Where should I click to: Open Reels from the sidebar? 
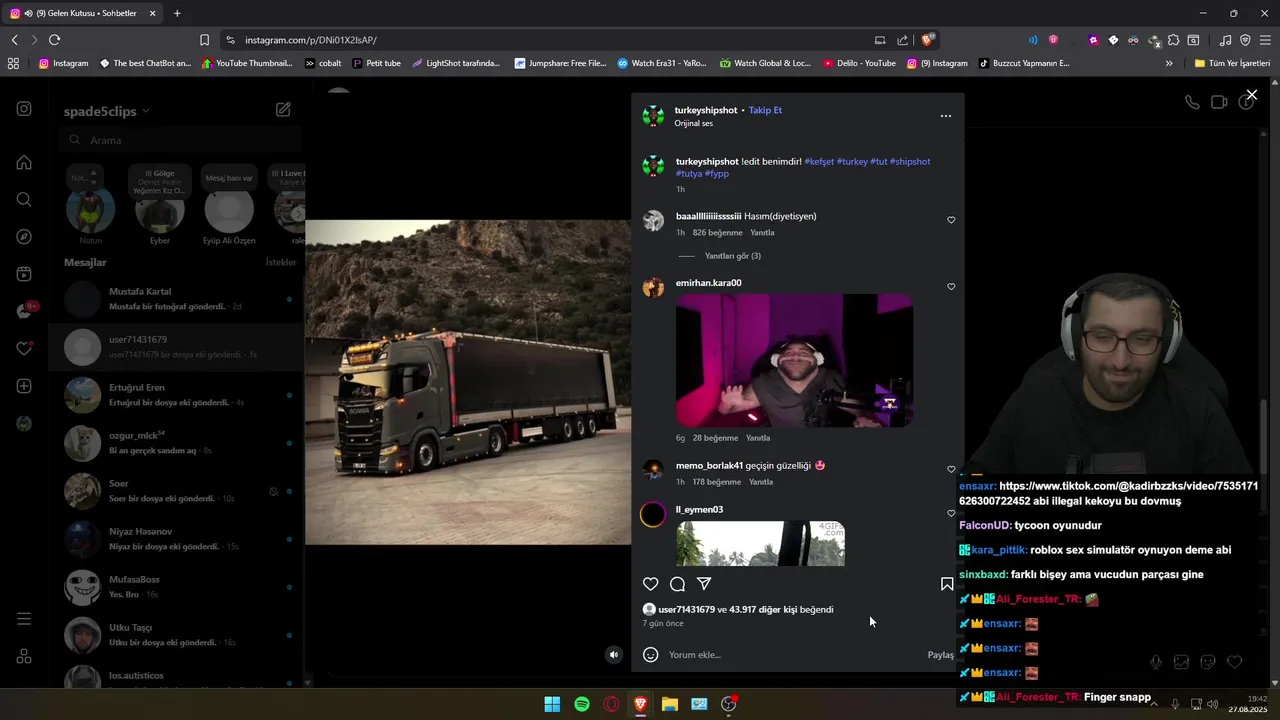[x=24, y=274]
